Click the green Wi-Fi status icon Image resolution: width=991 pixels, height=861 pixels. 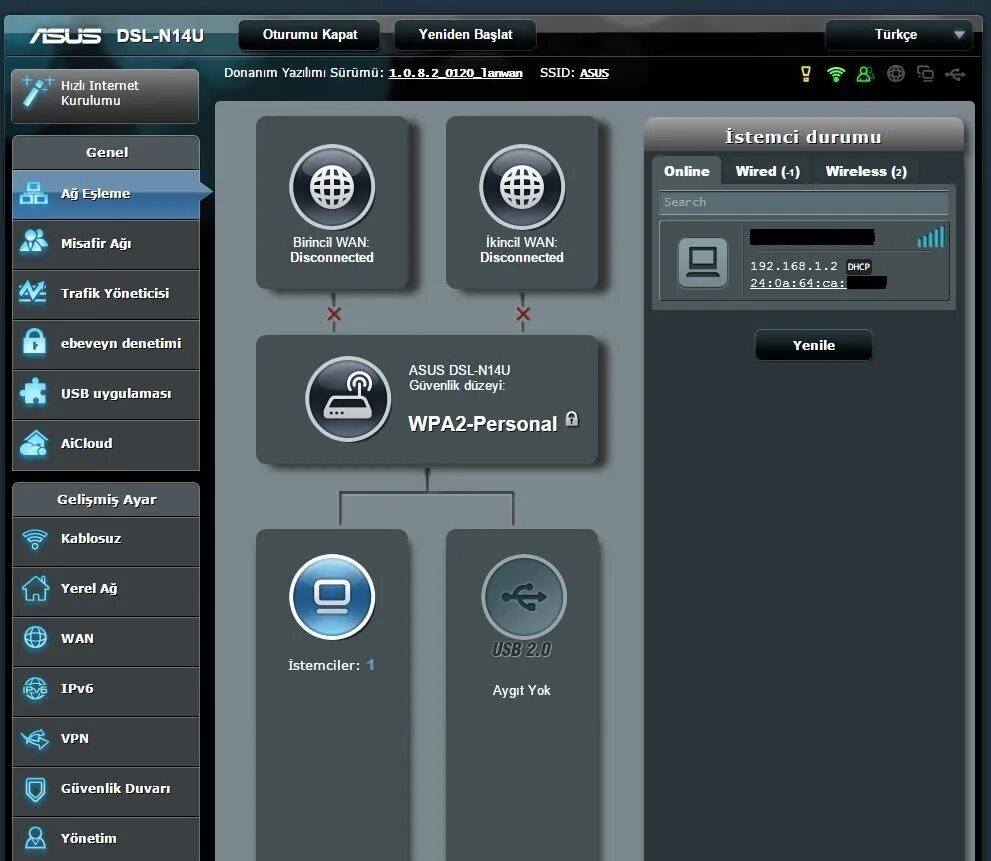[x=836, y=74]
